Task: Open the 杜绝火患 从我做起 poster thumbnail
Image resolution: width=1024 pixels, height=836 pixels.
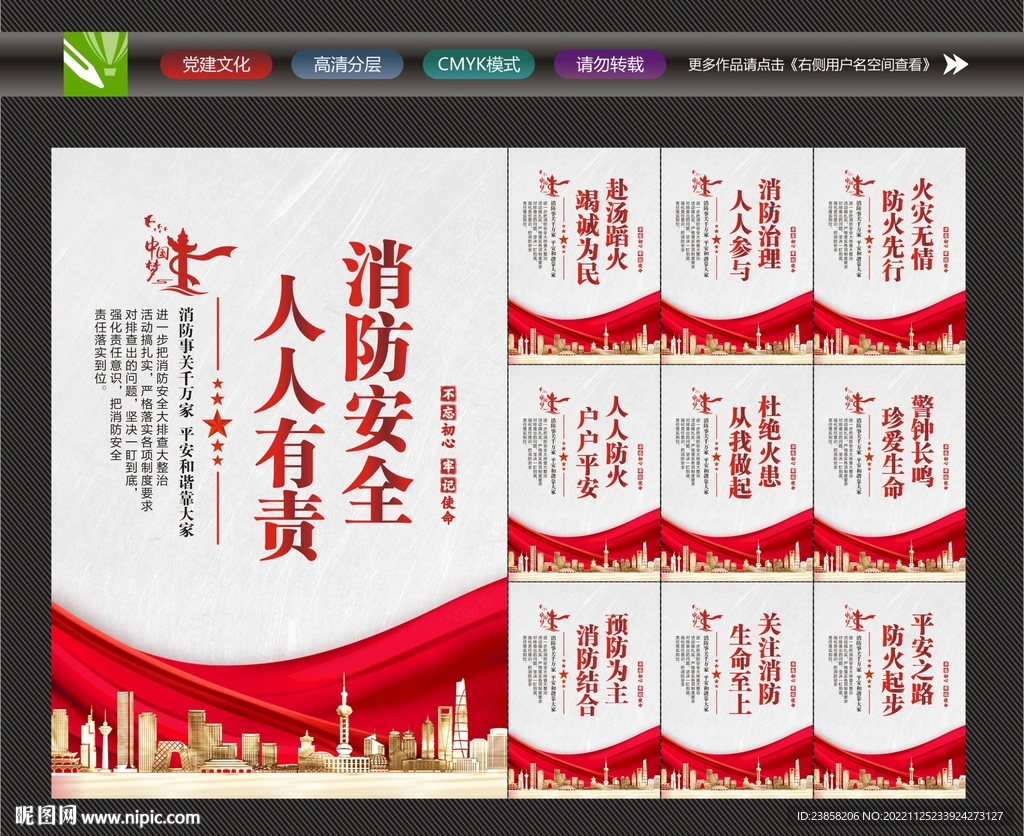Action: pyautogui.click(x=737, y=473)
